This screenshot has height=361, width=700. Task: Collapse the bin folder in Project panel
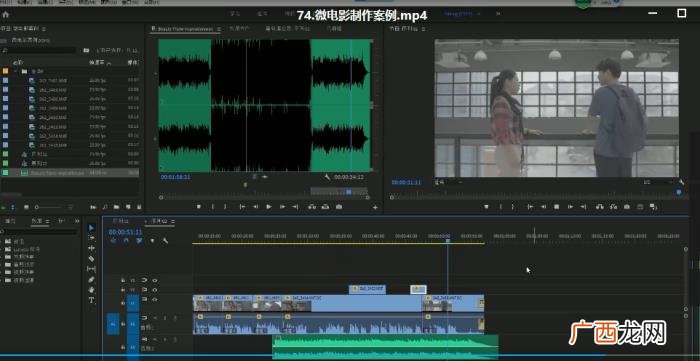16,71
